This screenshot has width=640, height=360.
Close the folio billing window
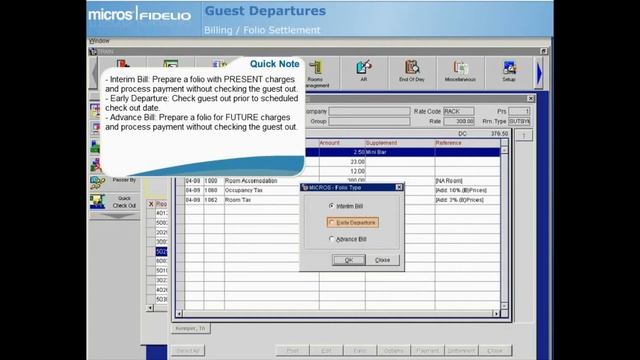tap(531, 98)
